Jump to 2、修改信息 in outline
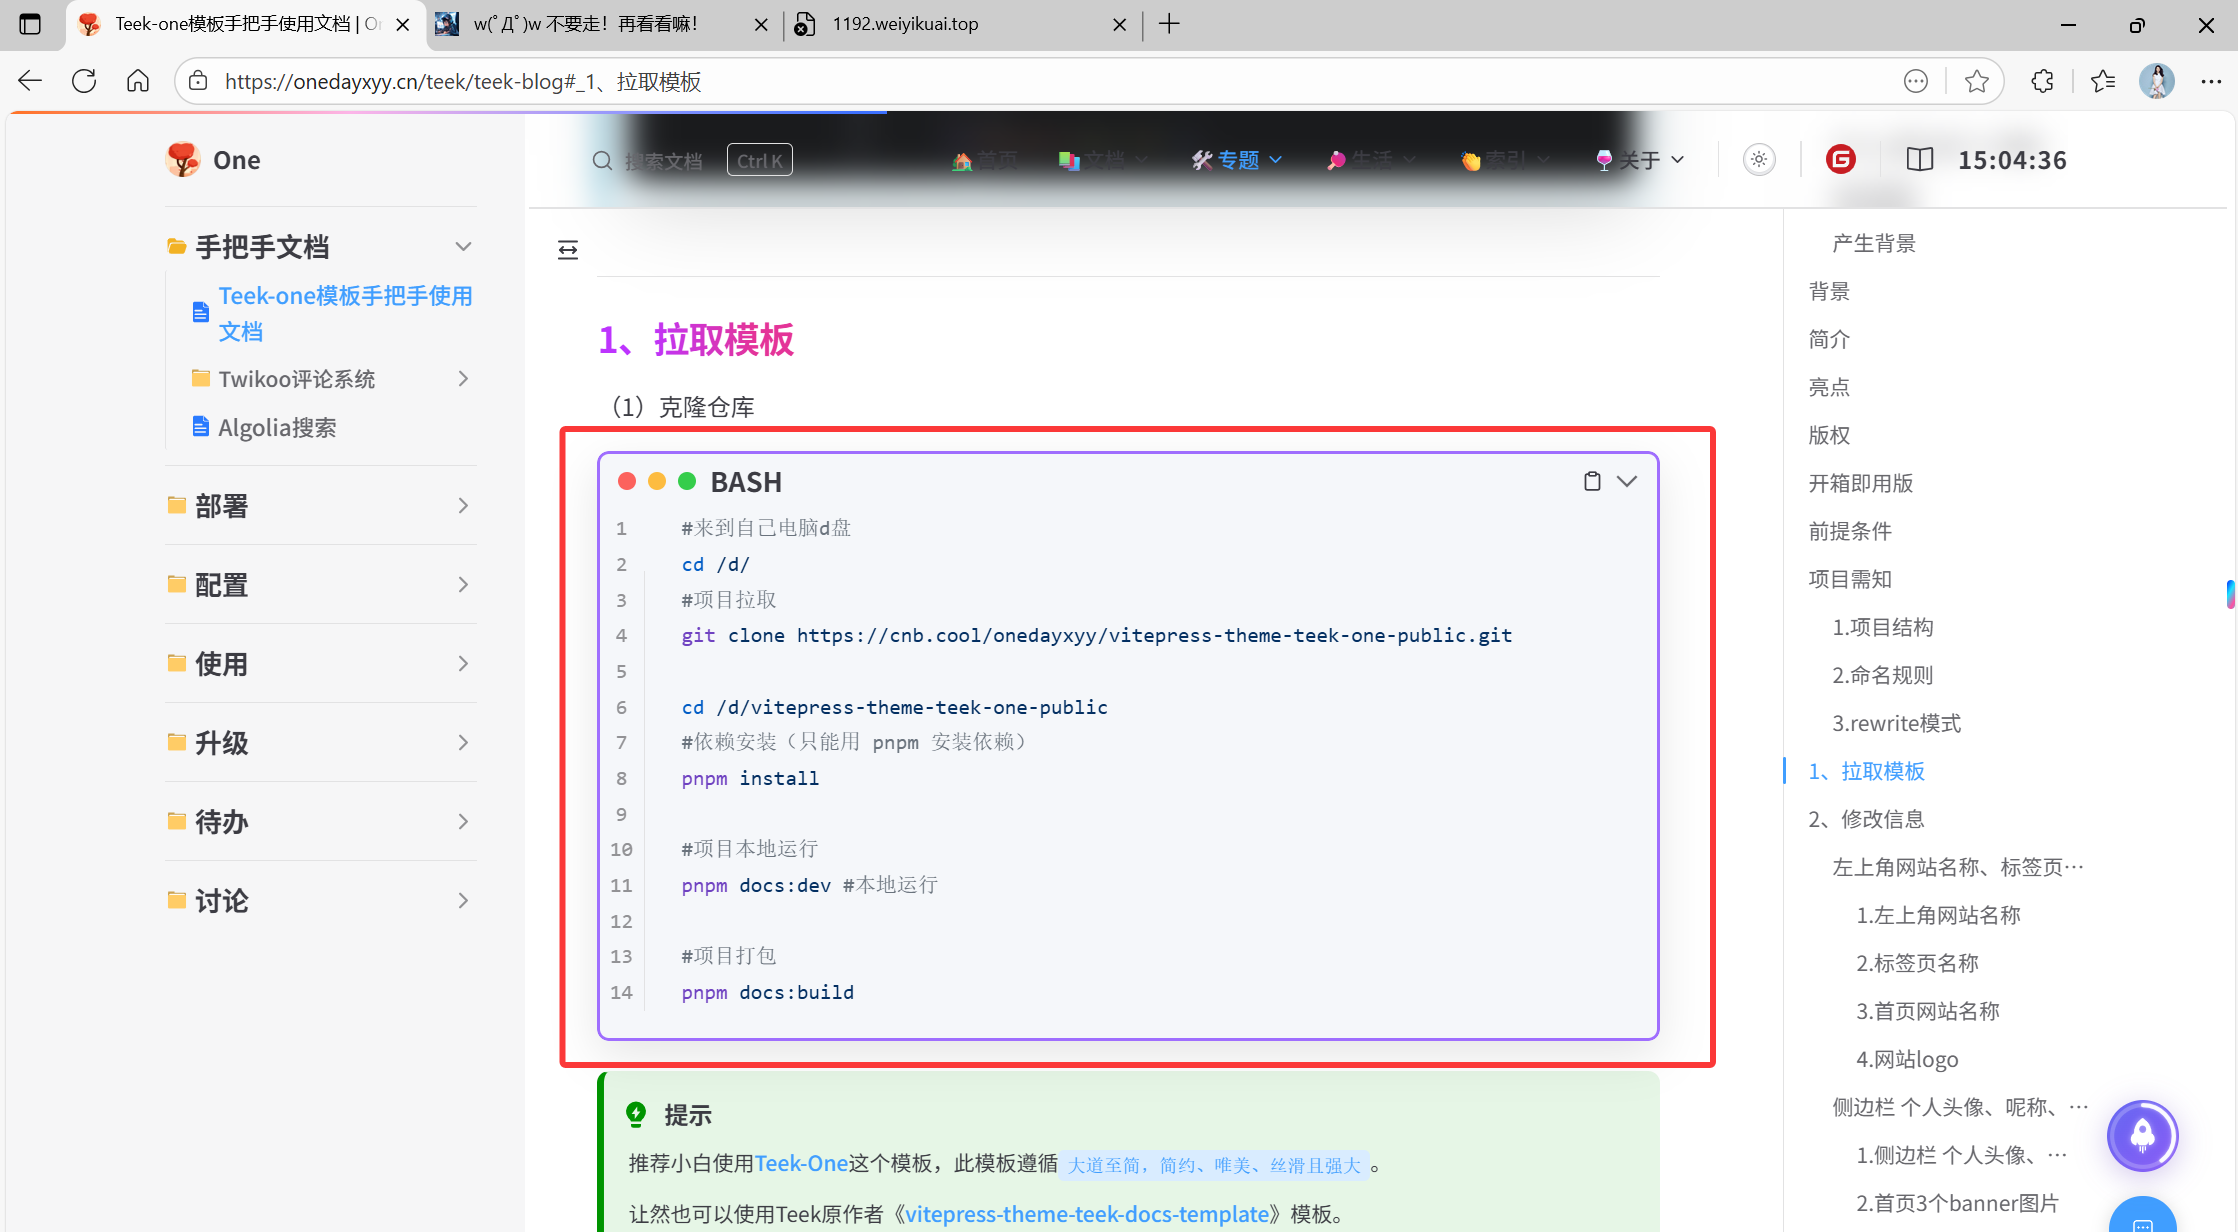 coord(1866,819)
